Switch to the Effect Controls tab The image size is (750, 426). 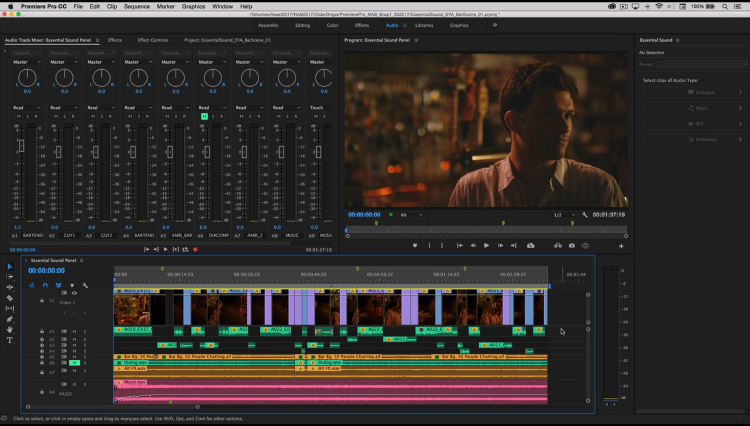153,40
